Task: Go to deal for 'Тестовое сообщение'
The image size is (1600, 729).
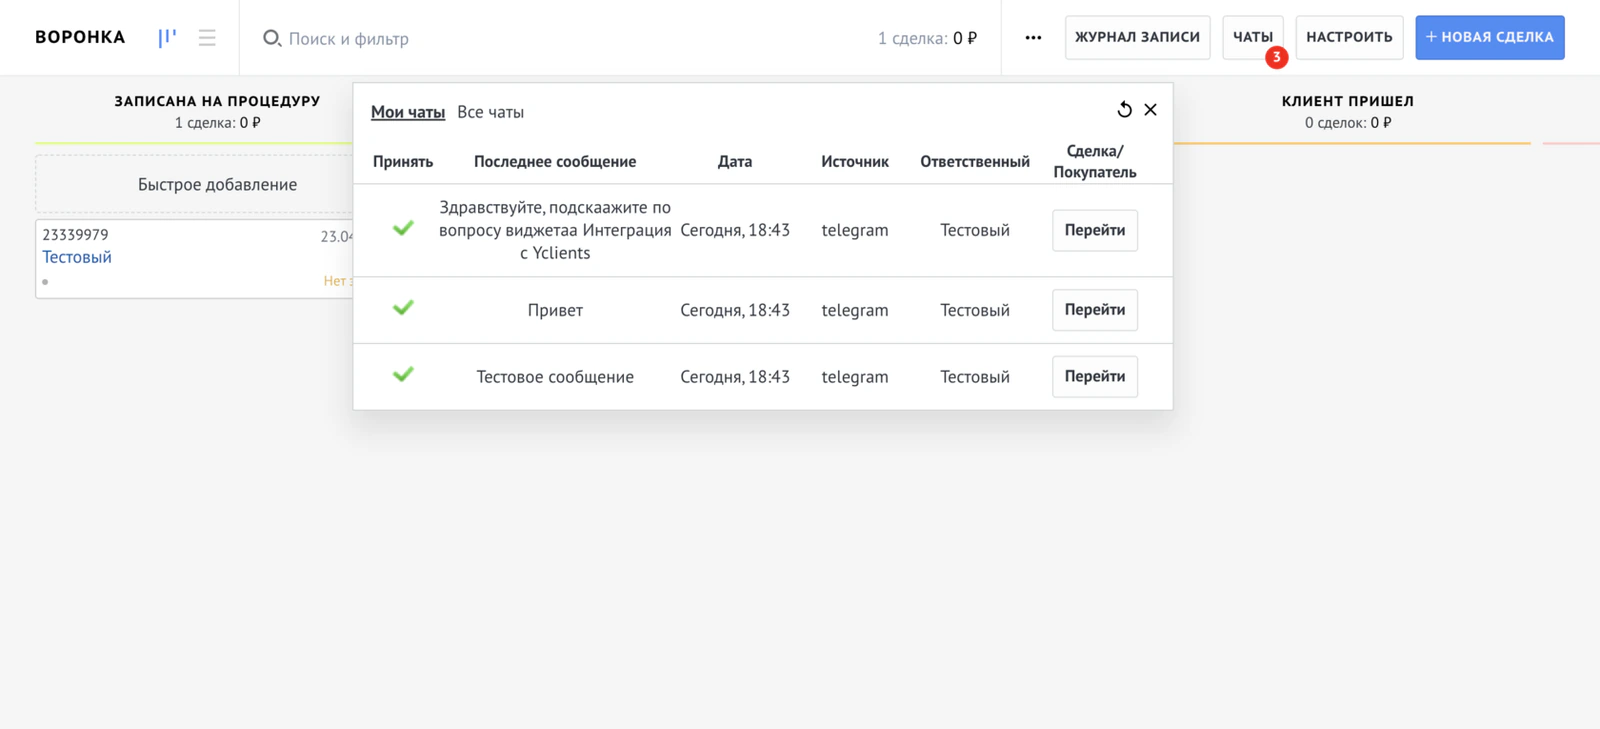Action: point(1095,377)
